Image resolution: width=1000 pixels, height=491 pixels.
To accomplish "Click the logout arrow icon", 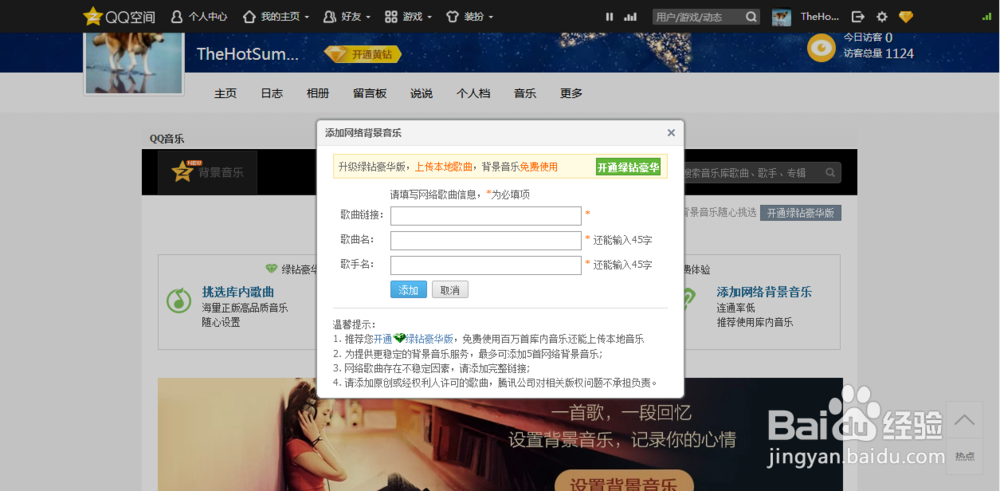I will [x=858, y=17].
